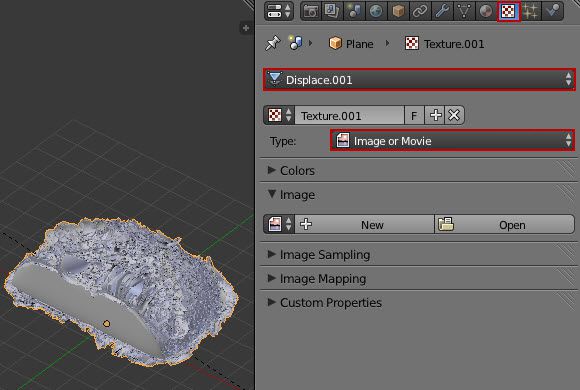Screen dimensions: 580x390
Task: Toggle the pin icon for the properties context
Action: click(x=273, y=43)
